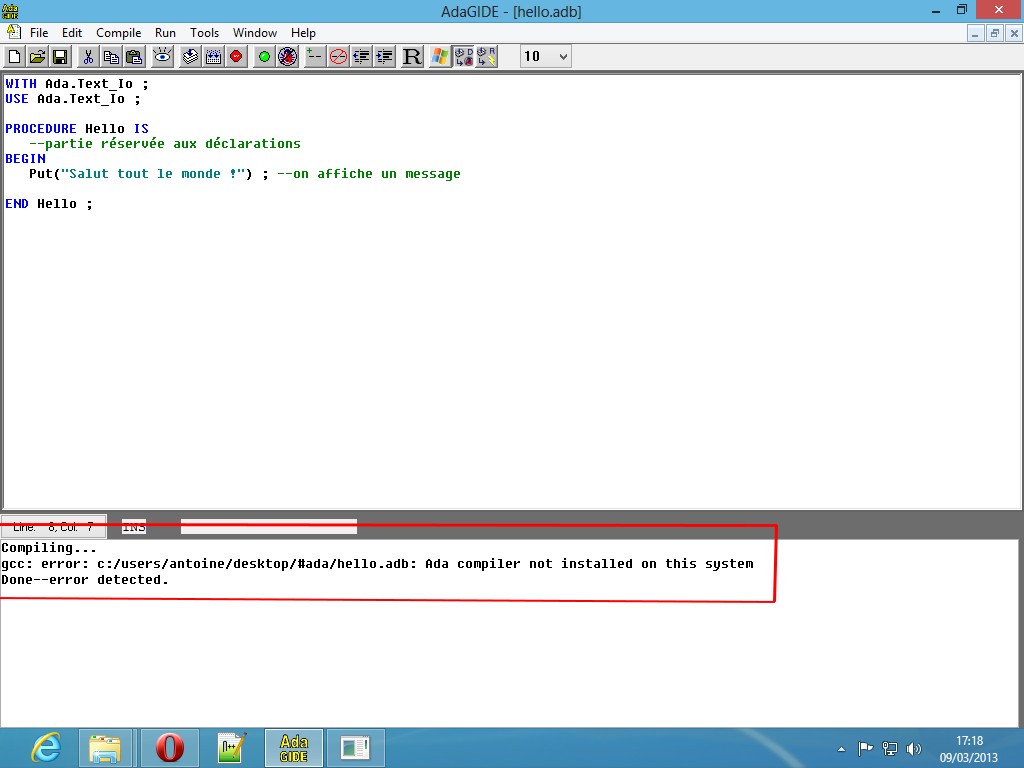Click the document icon left of File menu
The height and width of the screenshot is (768, 1024).
pyautogui.click(x=14, y=32)
